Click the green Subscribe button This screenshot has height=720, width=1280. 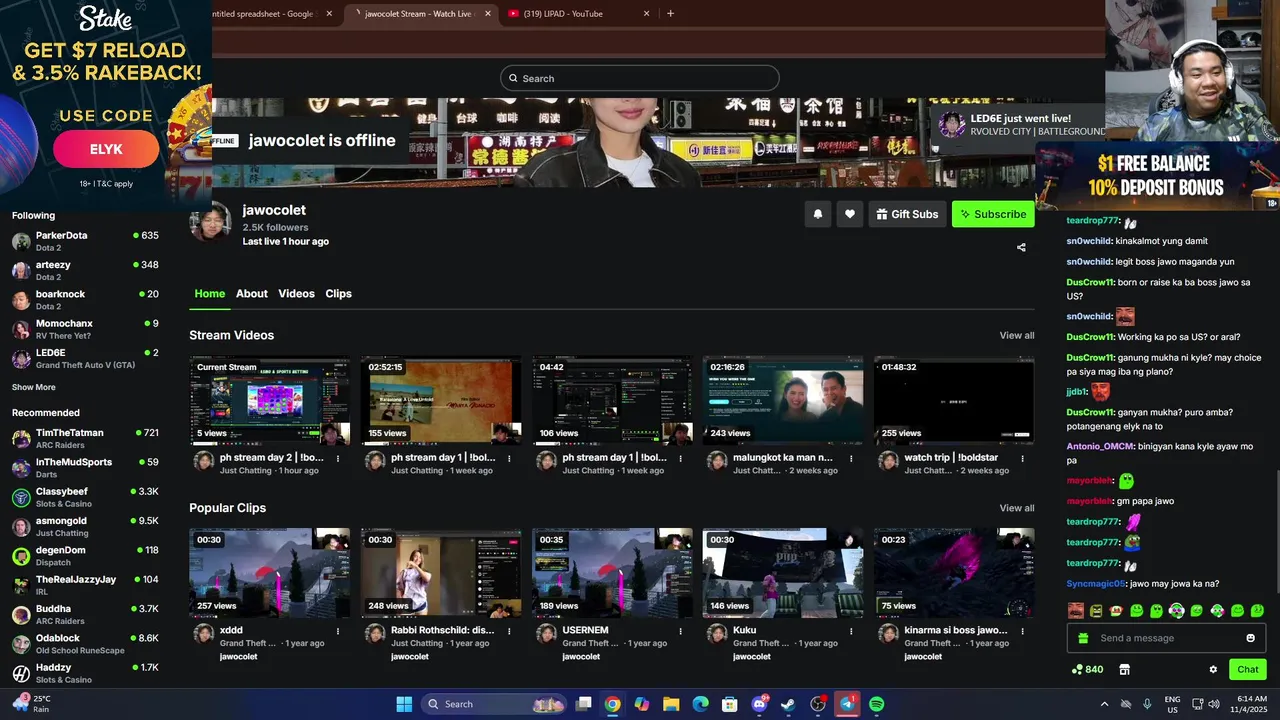point(993,214)
